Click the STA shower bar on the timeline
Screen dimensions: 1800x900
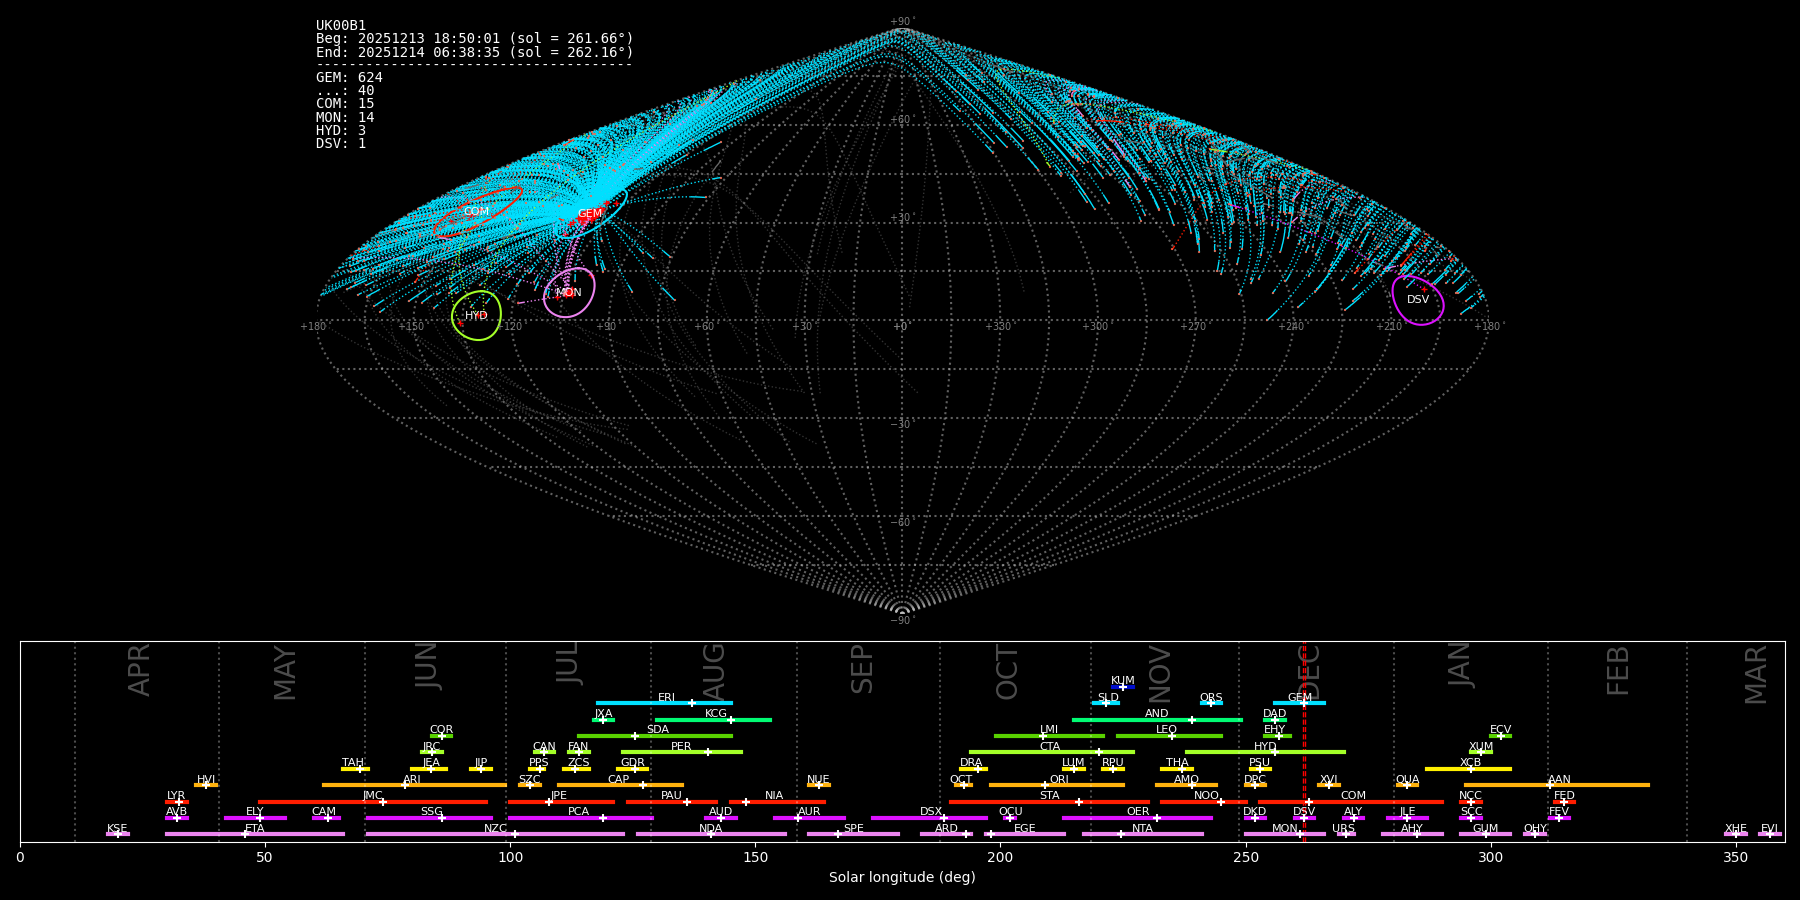[1050, 802]
